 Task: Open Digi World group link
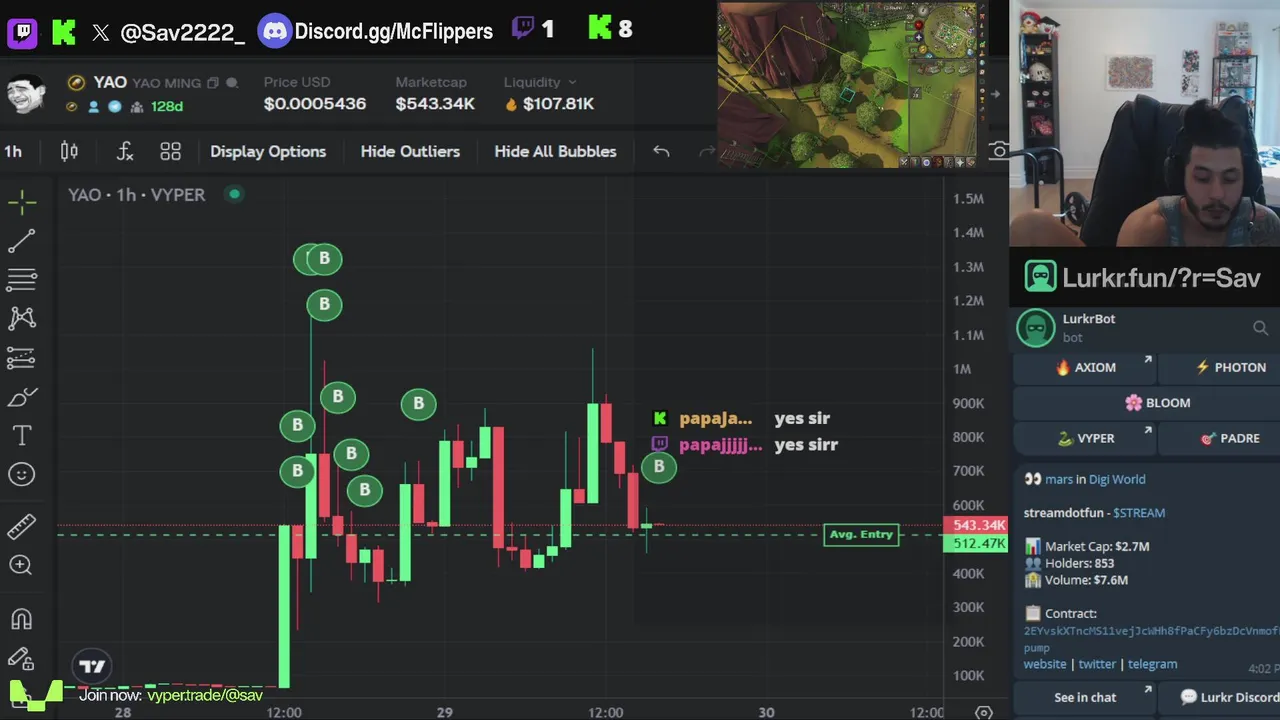1116,479
